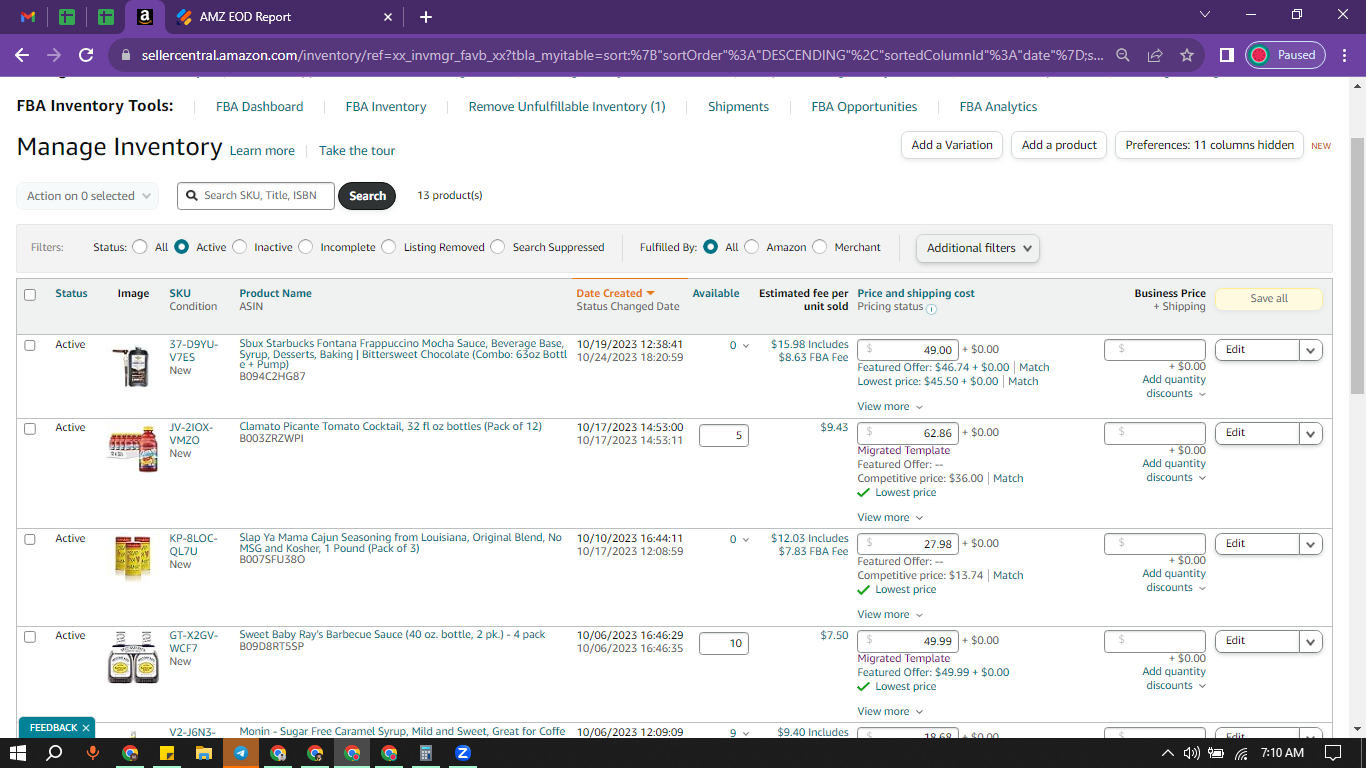Viewport: 1366px width, 768px height.
Task: Open a new browser tab
Action: coord(426,17)
